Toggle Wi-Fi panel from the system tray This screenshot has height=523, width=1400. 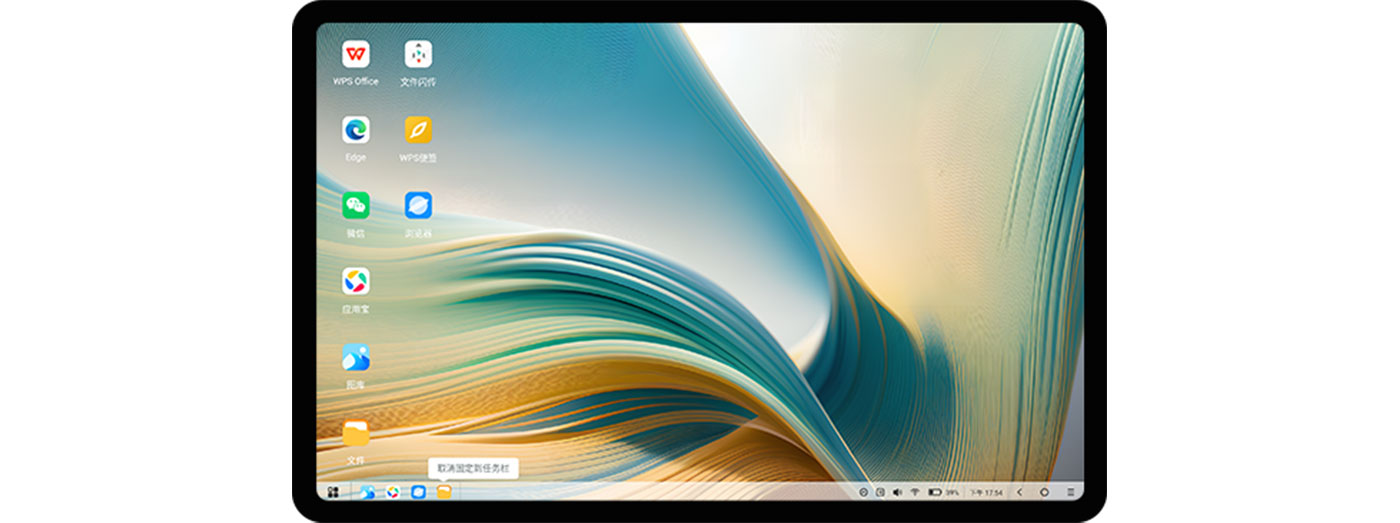914,492
